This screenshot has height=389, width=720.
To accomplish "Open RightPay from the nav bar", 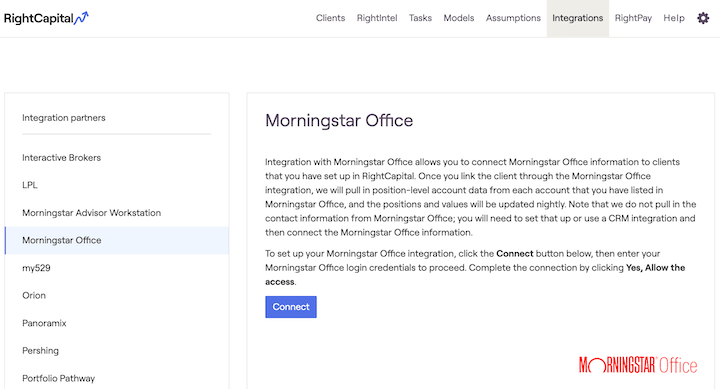I will (633, 18).
